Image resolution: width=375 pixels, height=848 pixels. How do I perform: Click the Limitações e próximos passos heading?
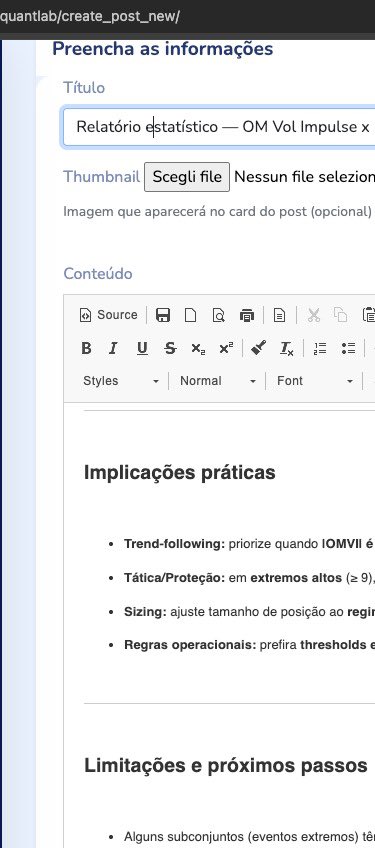[x=226, y=766]
